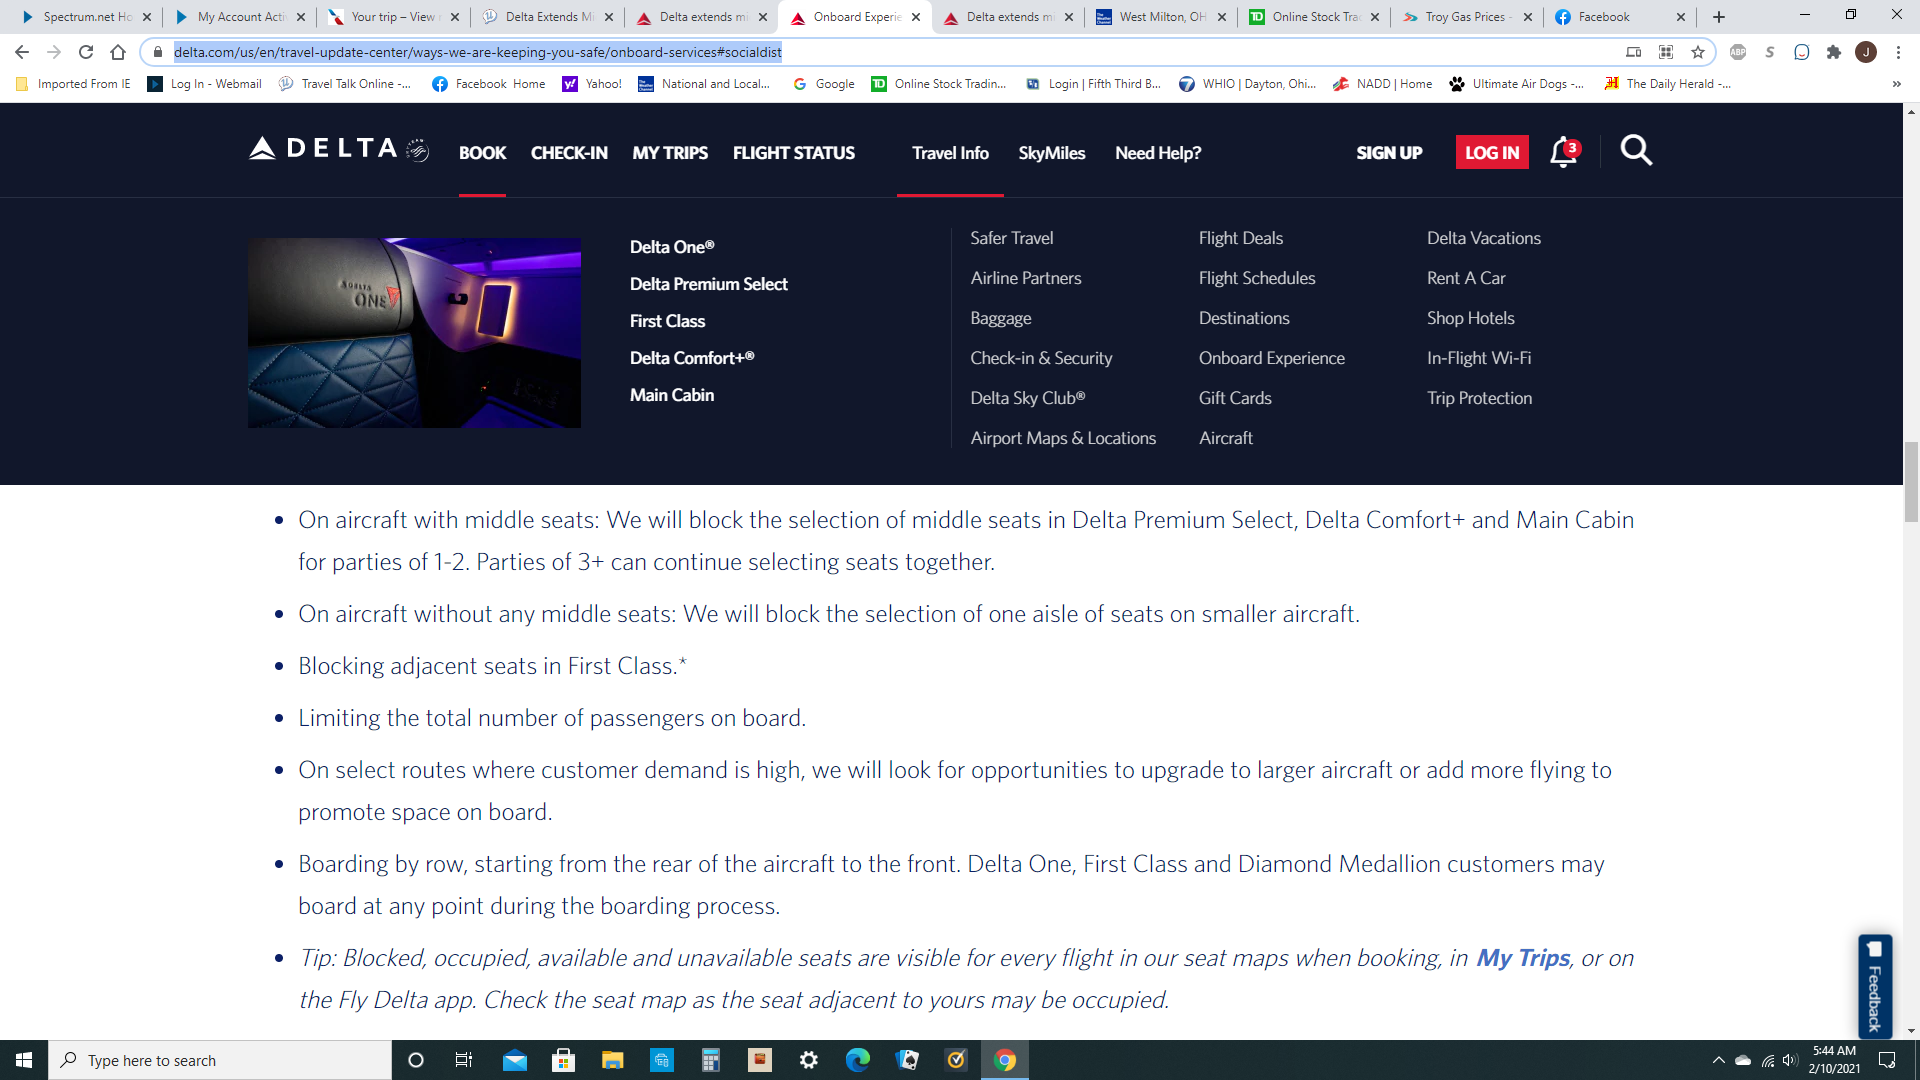
Task: Open Settings gear in taskbar
Action: [x=808, y=1060]
